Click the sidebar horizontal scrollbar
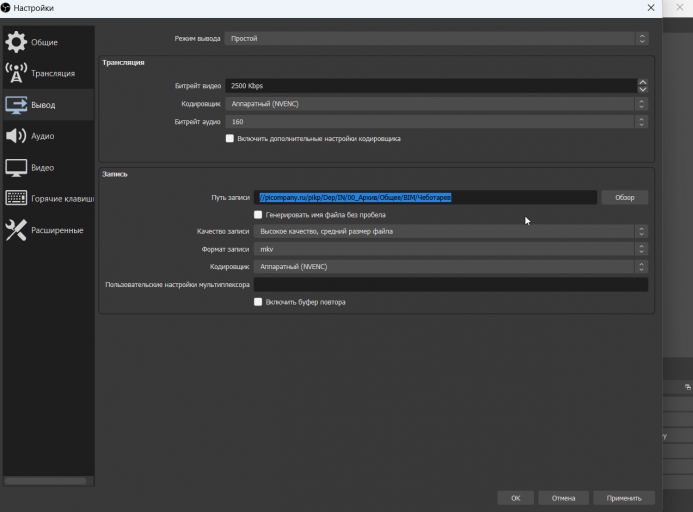Image resolution: width=693 pixels, height=512 pixels. [46, 481]
